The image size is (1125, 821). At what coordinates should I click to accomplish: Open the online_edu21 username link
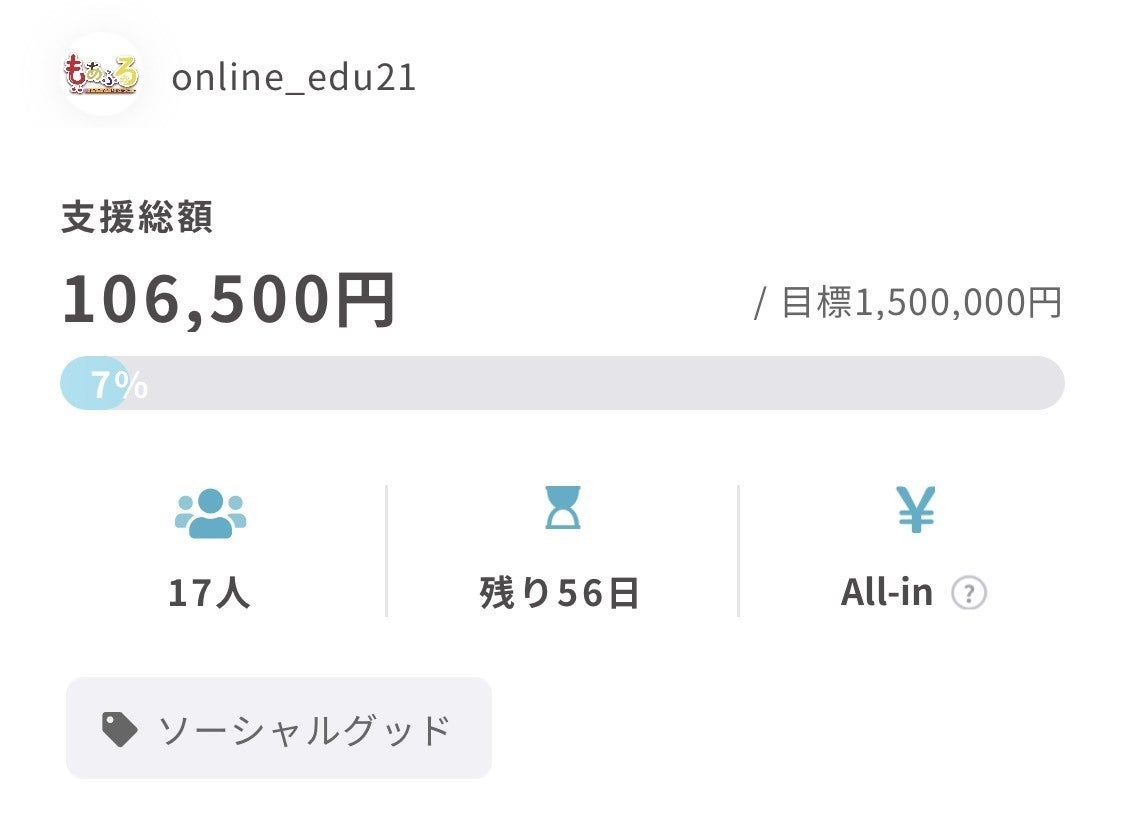coord(293,78)
